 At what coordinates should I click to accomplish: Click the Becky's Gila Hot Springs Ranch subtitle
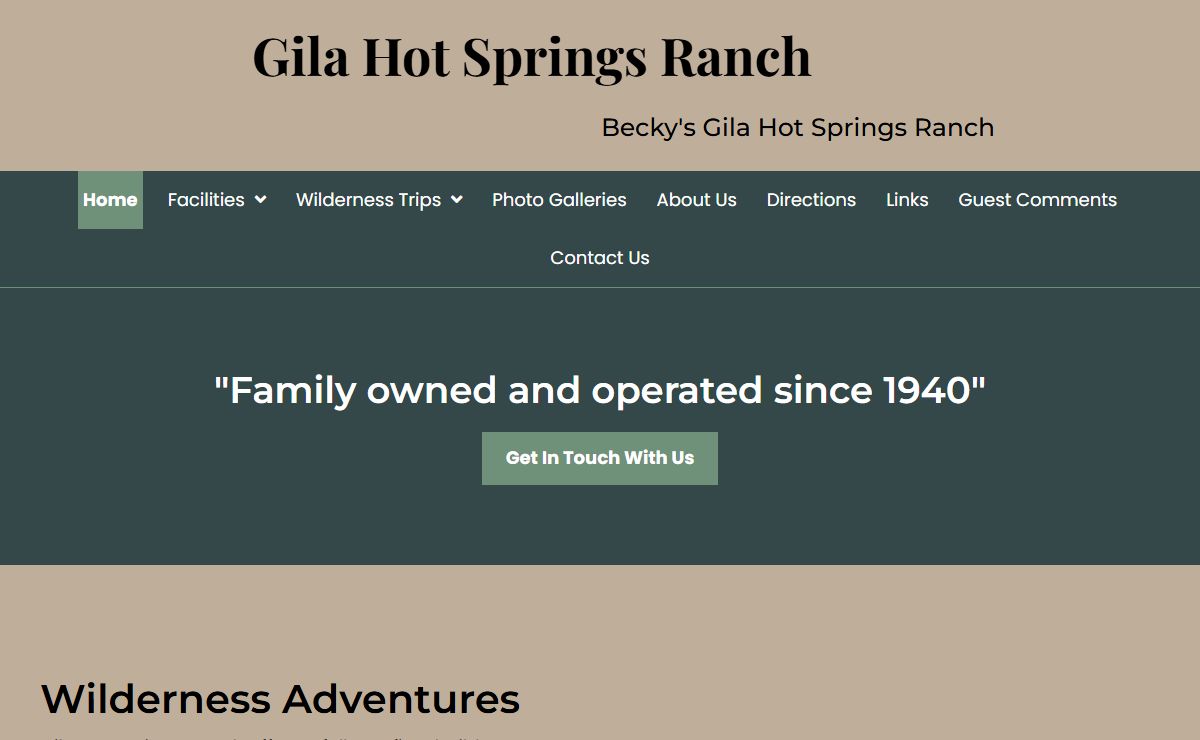[797, 128]
